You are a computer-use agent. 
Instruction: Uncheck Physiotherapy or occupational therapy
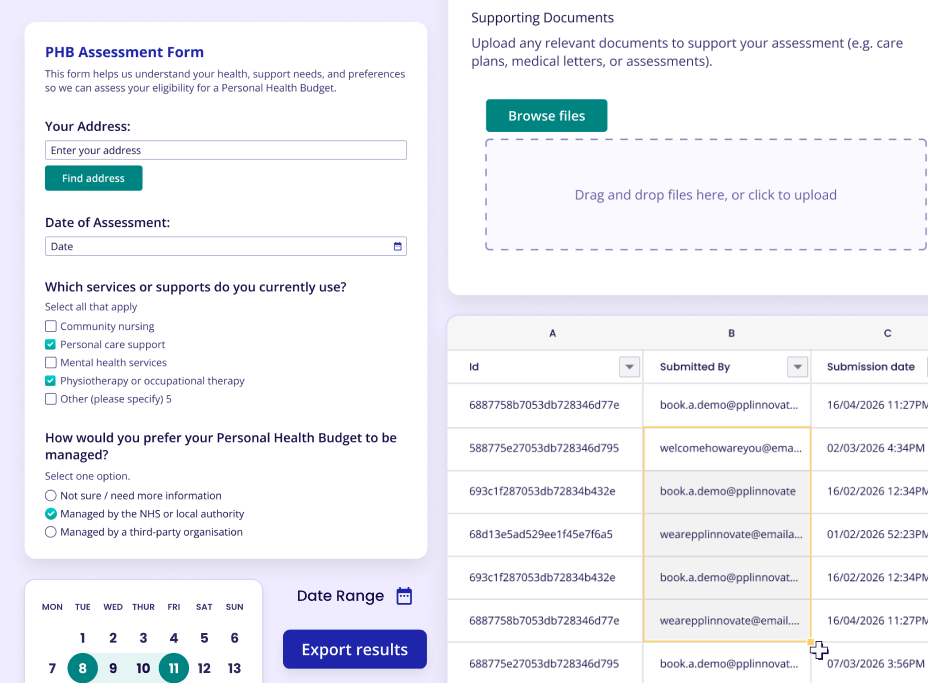pyautogui.click(x=51, y=381)
